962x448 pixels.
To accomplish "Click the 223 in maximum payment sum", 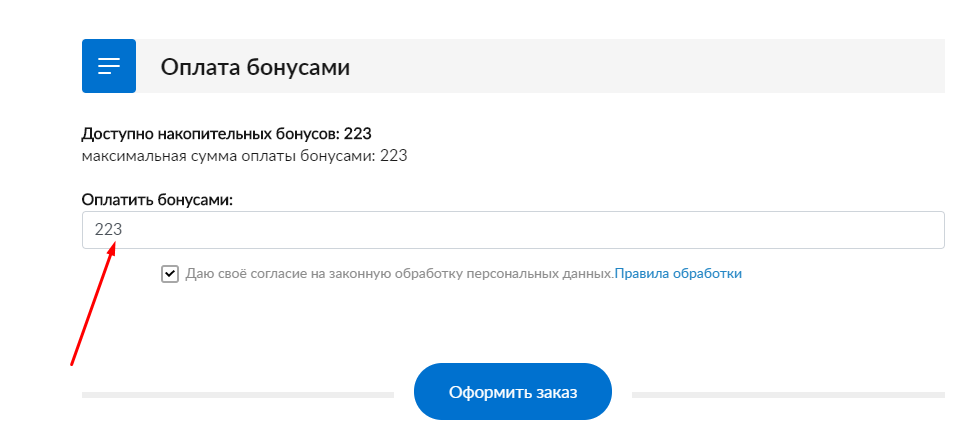I will click(x=393, y=155).
